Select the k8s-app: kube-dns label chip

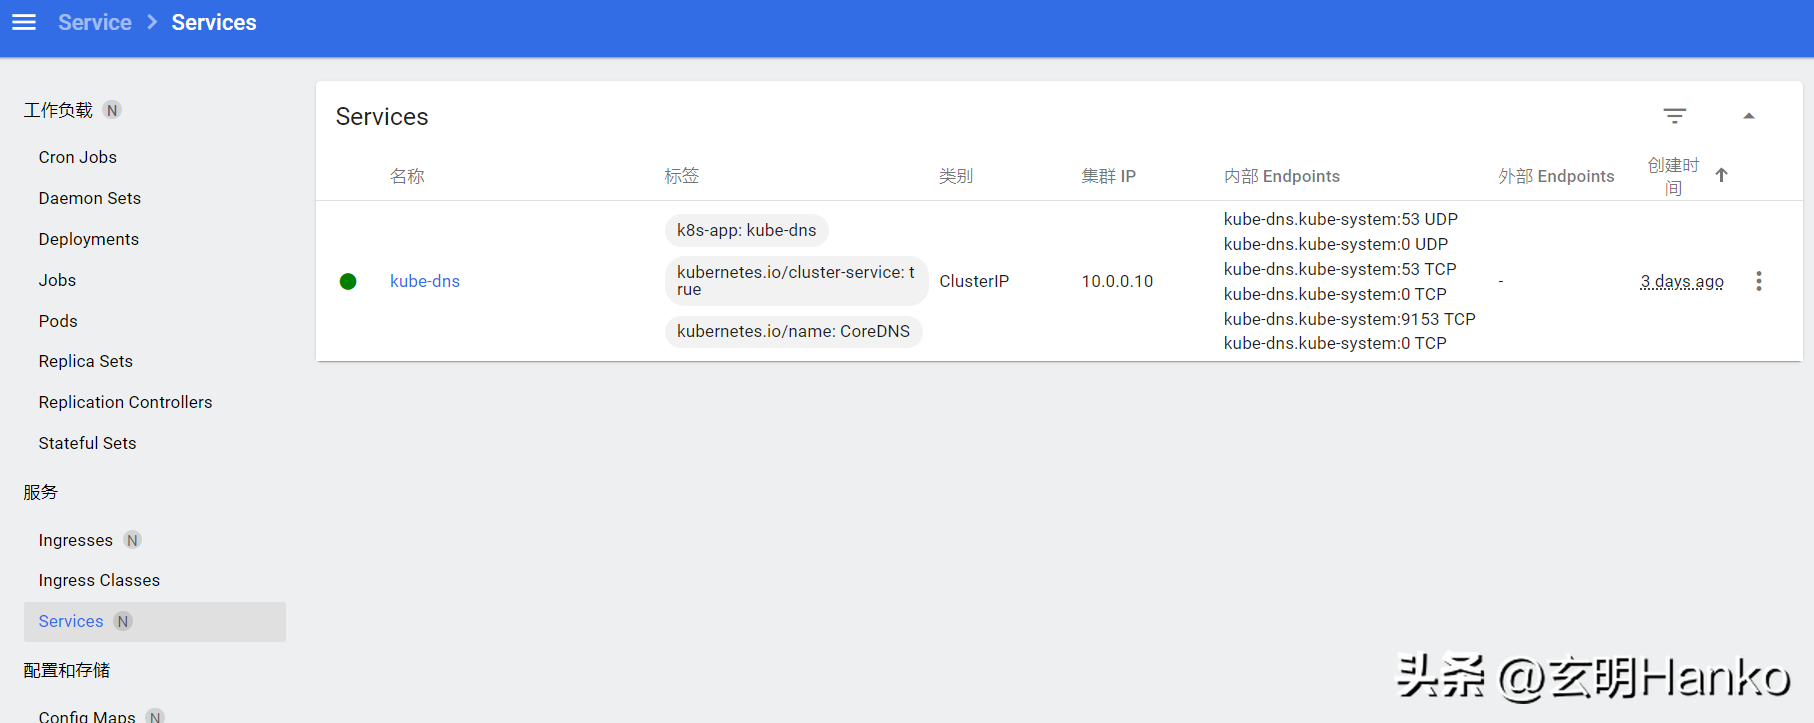(746, 230)
